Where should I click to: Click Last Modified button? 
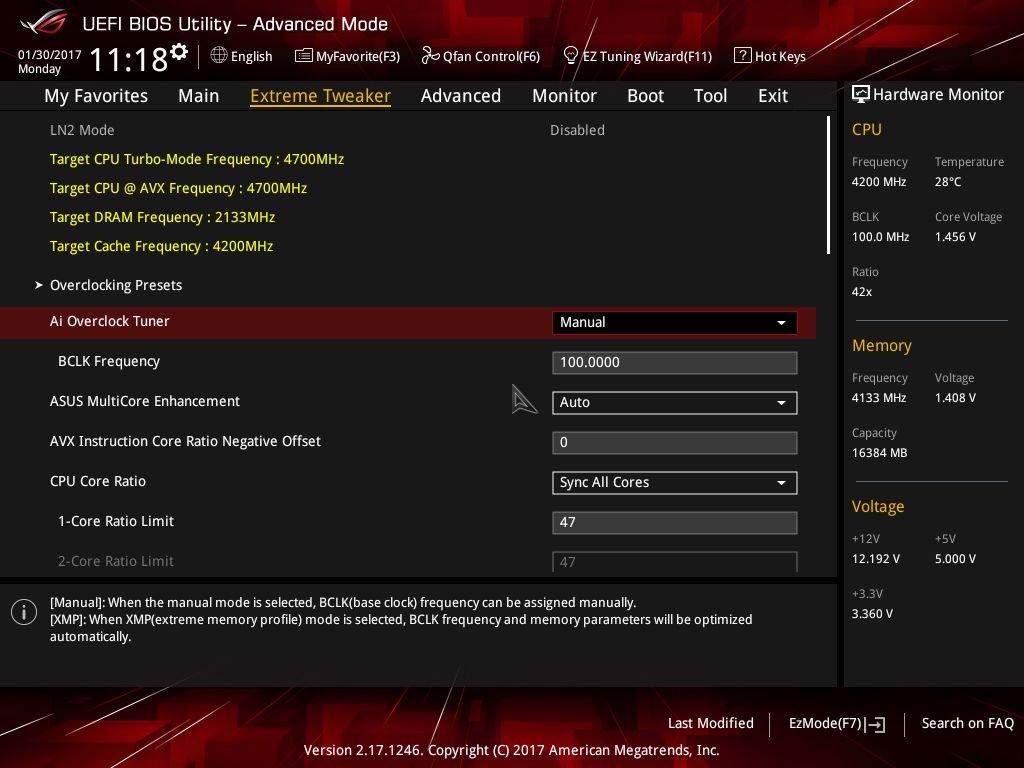711,723
